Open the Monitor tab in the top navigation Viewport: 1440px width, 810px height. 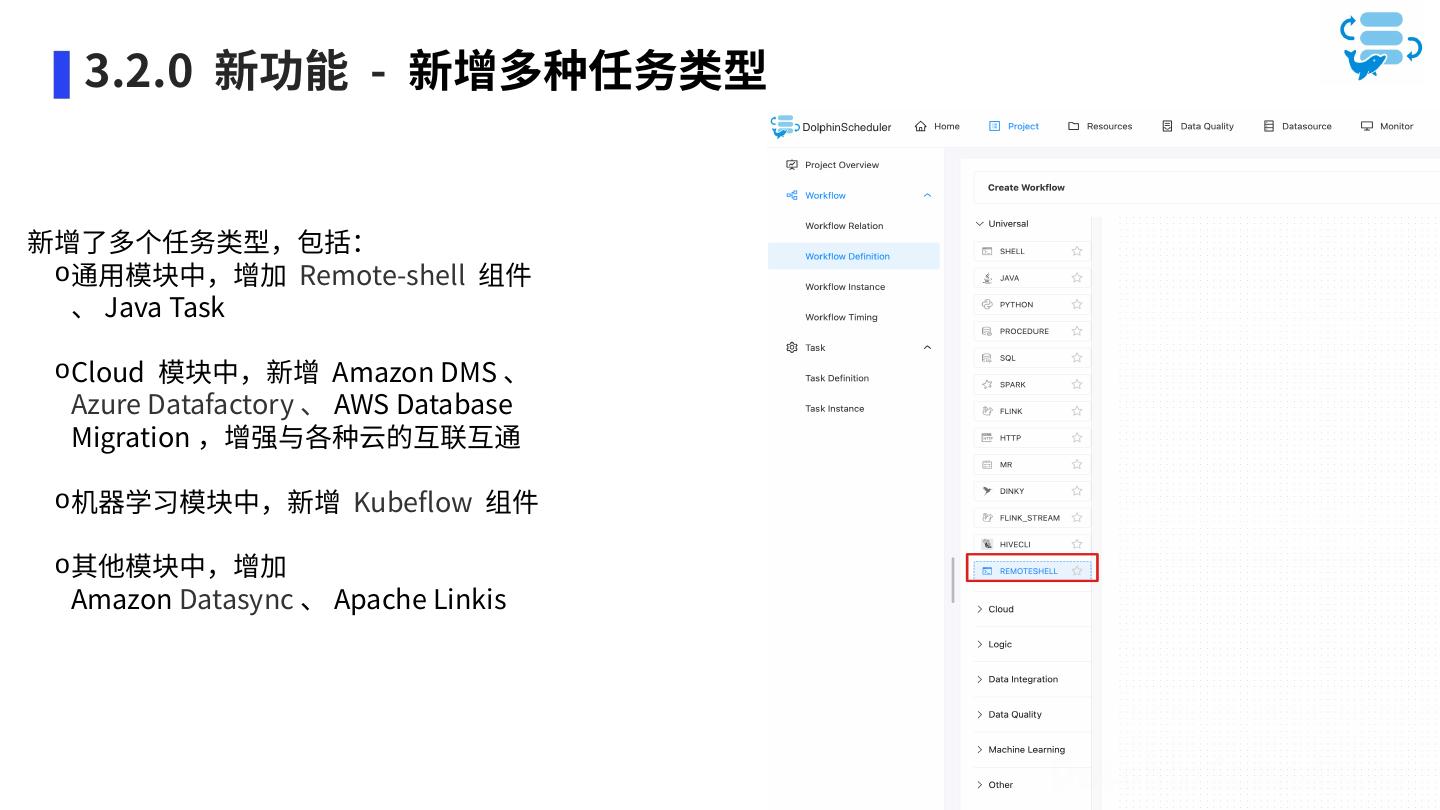1387,127
